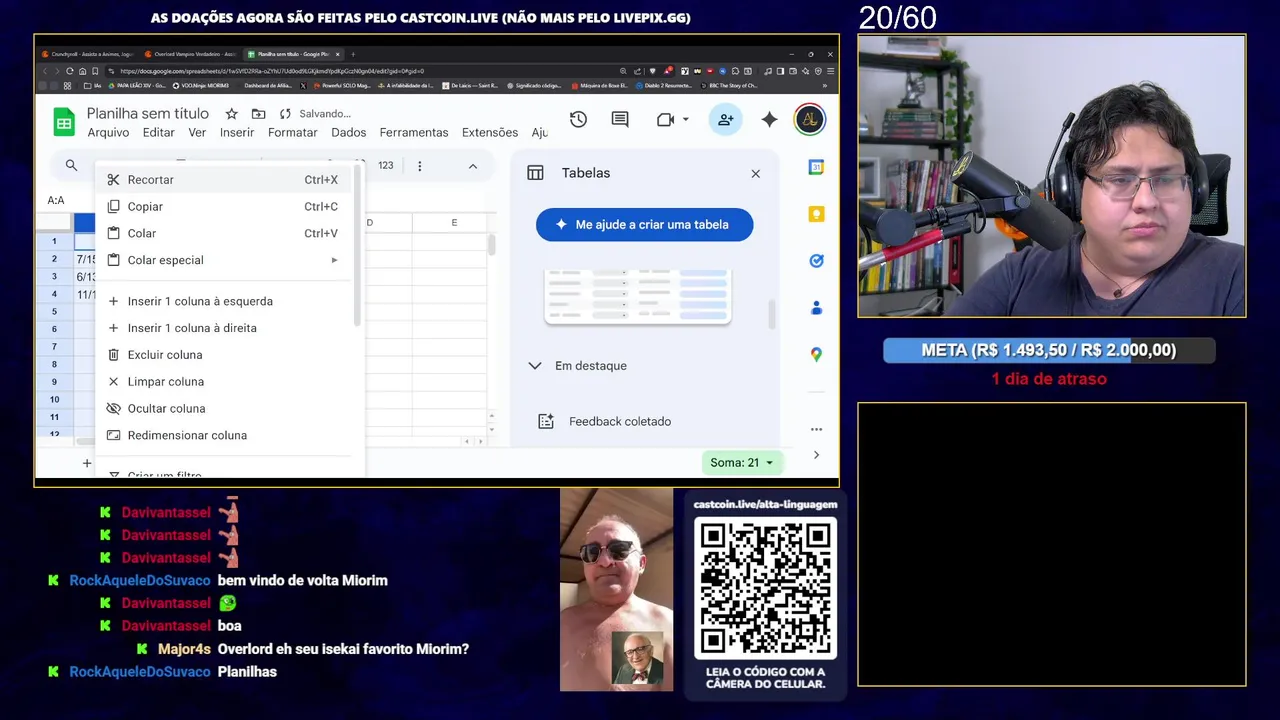1280x720 pixels.
Task: Open the Arquivo menu
Action: click(x=108, y=133)
